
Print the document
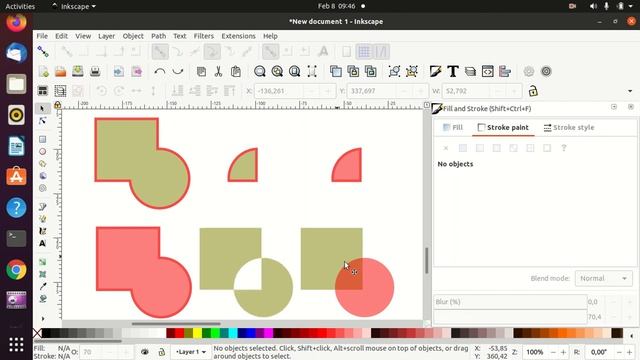click(95, 71)
